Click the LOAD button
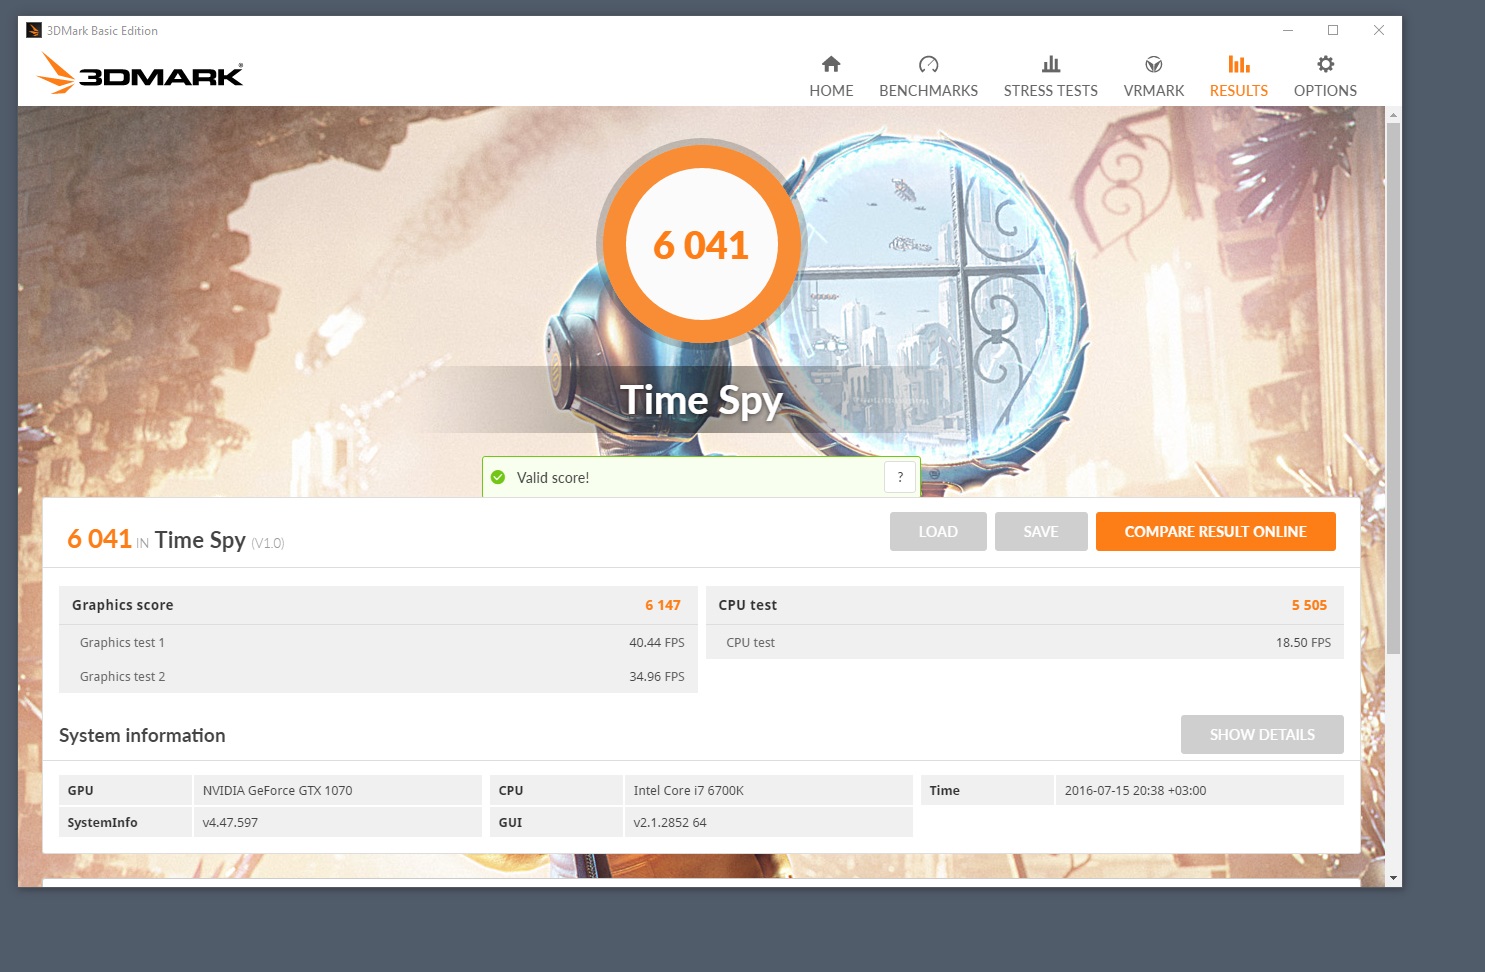The image size is (1485, 972). (938, 532)
